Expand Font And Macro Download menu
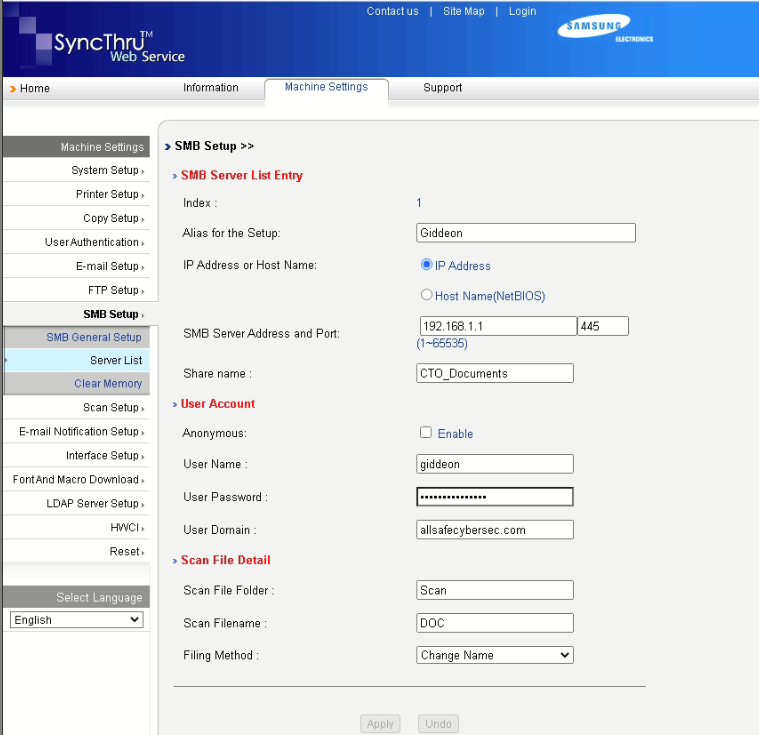 pyautogui.click(x=78, y=479)
